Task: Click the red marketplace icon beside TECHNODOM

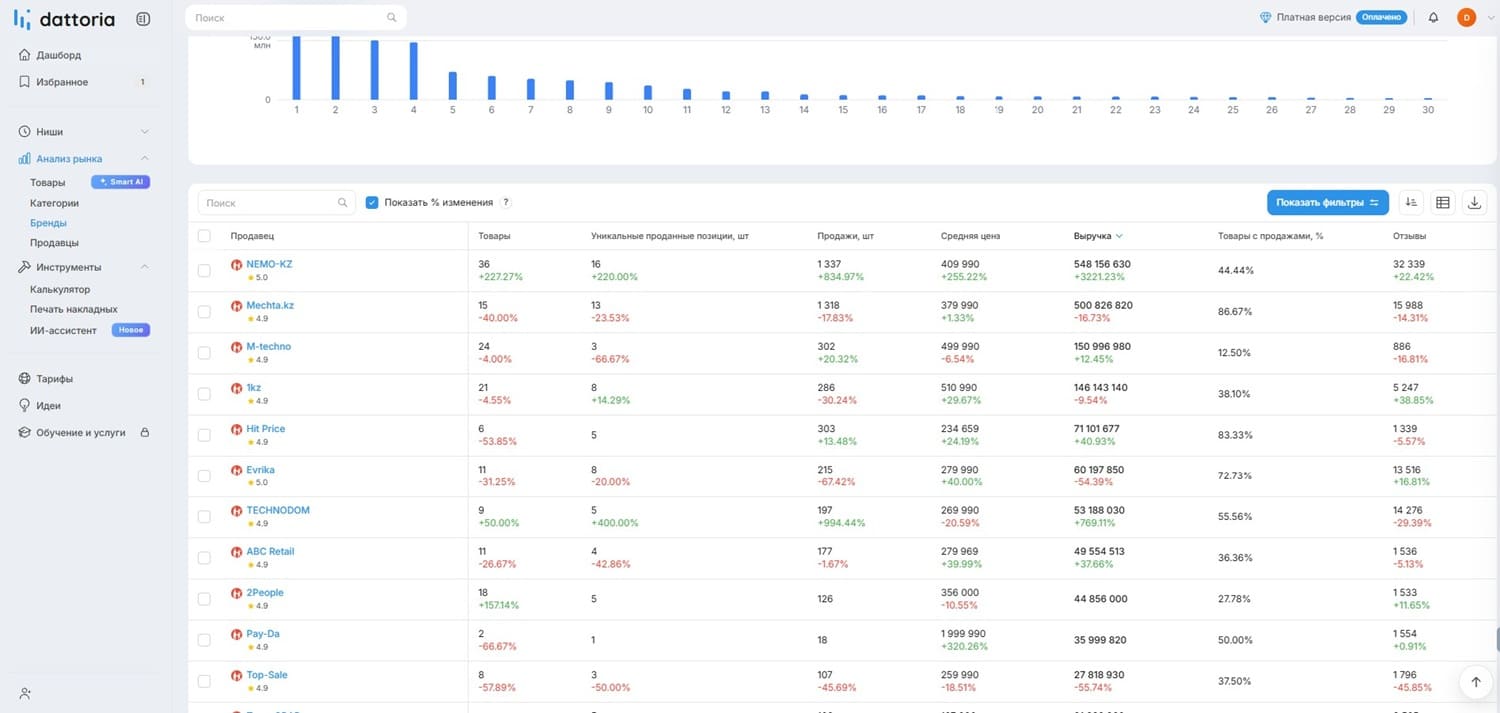Action: 237,511
